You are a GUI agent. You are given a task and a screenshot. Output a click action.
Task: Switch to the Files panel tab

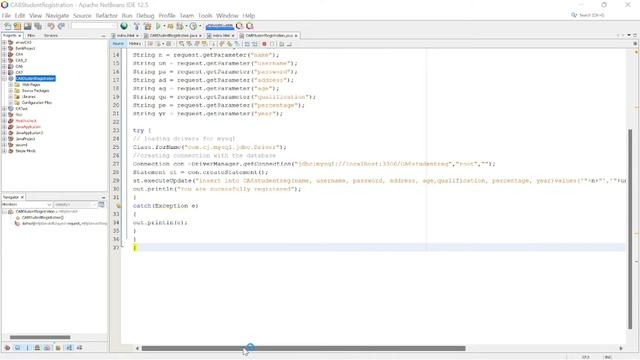[x=31, y=36]
